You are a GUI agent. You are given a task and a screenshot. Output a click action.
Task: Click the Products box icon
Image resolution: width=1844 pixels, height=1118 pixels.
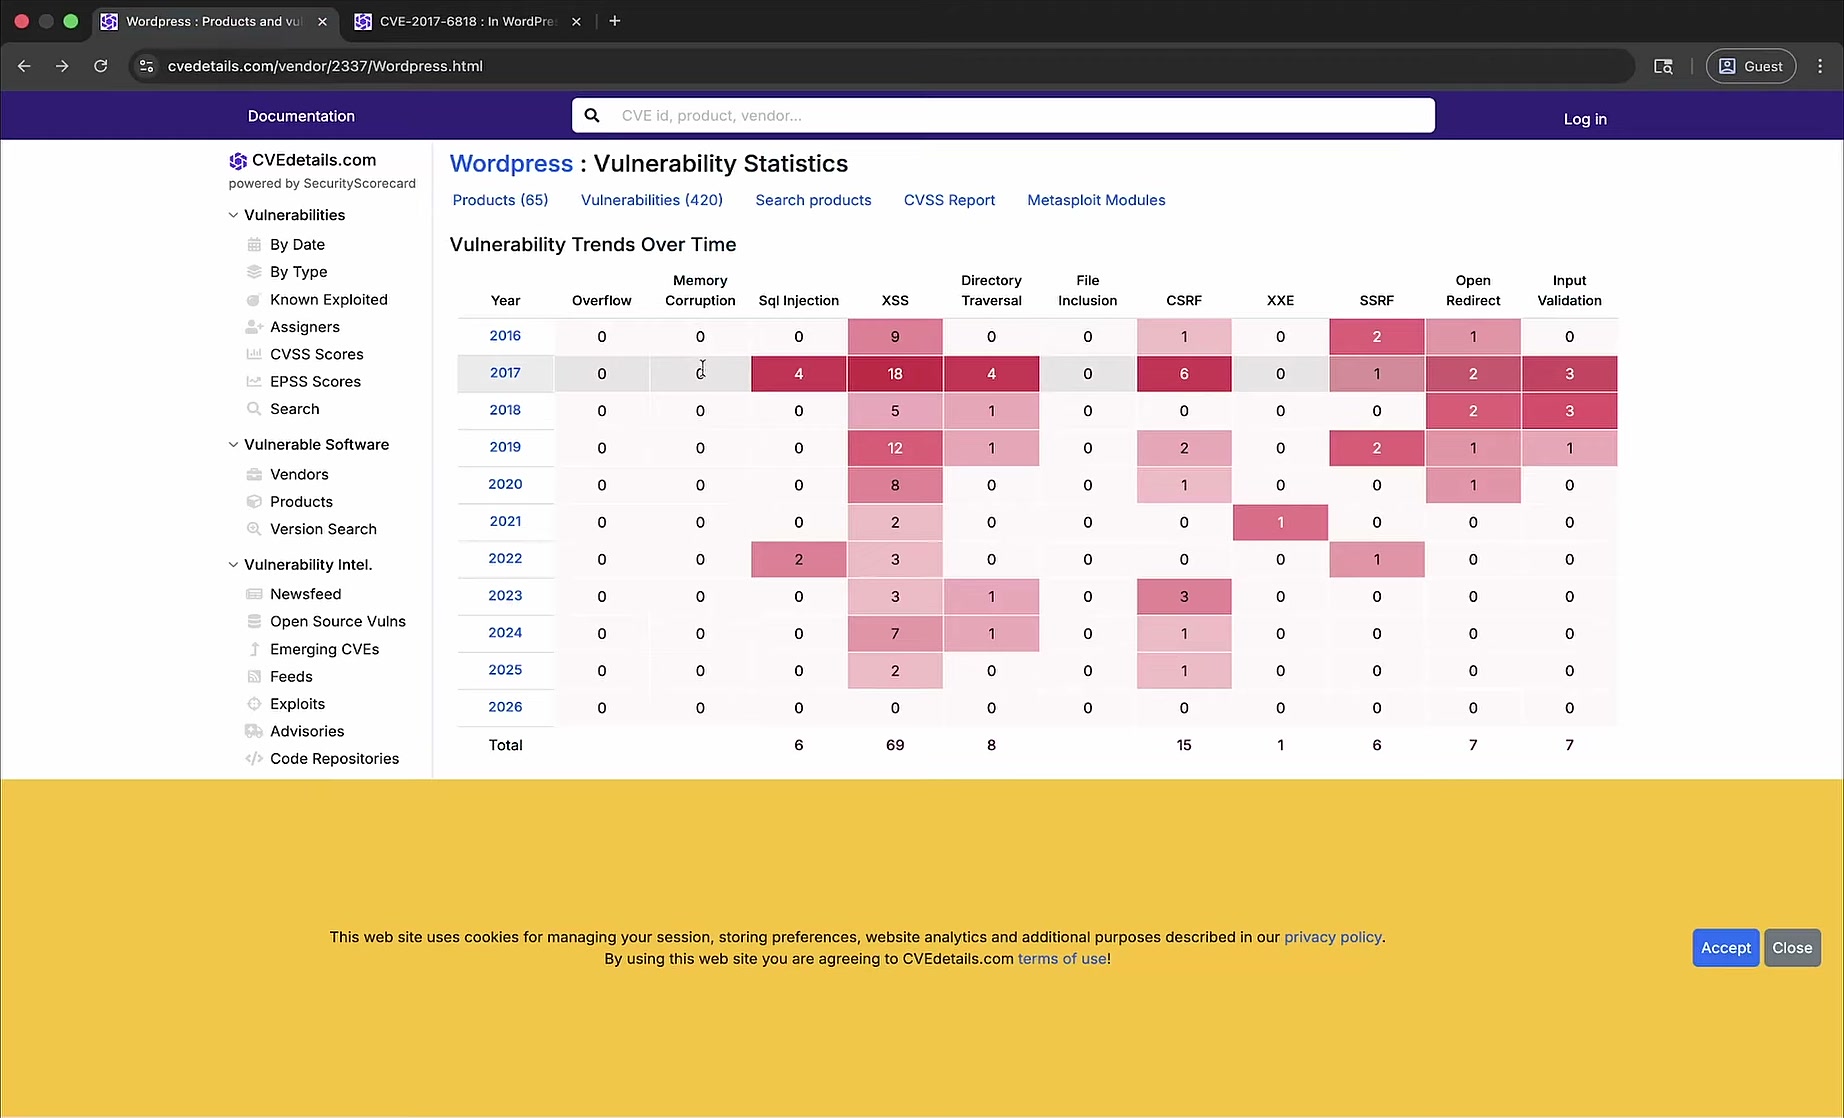254,502
